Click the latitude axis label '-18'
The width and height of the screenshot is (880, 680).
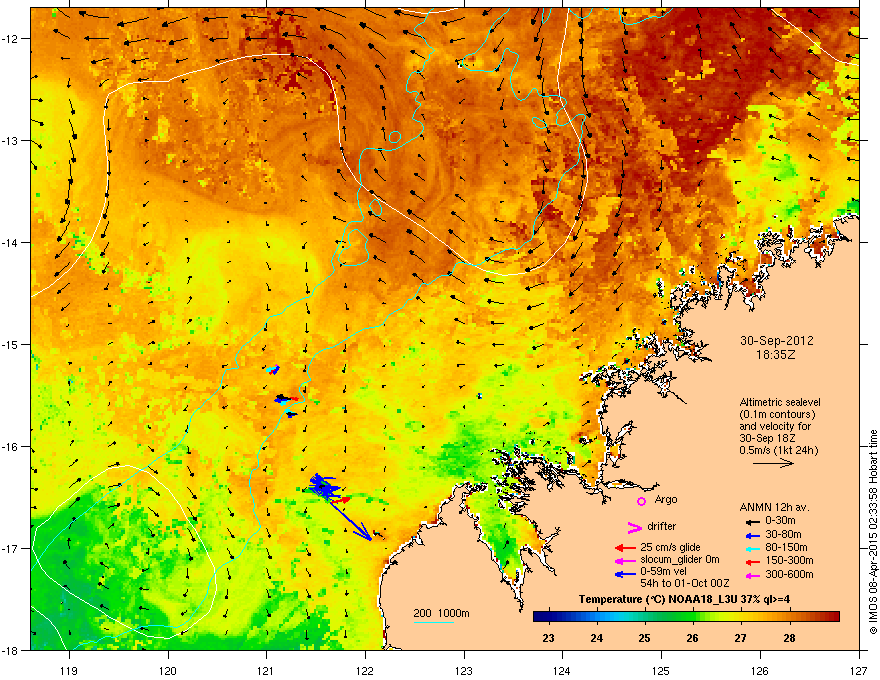[10, 650]
